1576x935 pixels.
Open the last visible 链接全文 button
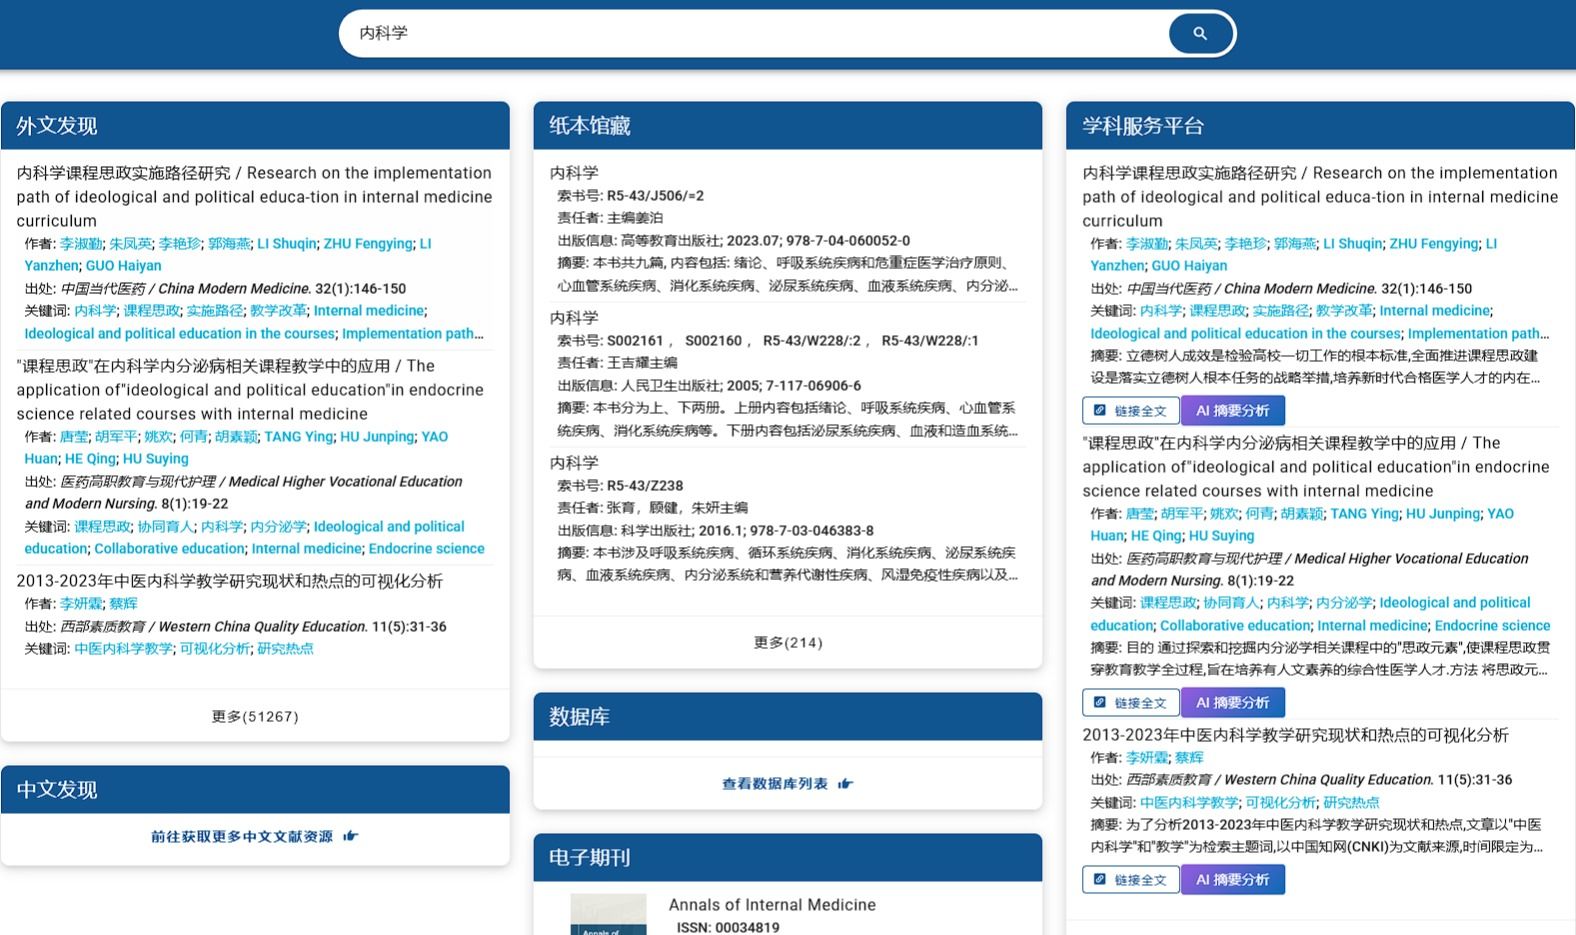coord(1130,880)
